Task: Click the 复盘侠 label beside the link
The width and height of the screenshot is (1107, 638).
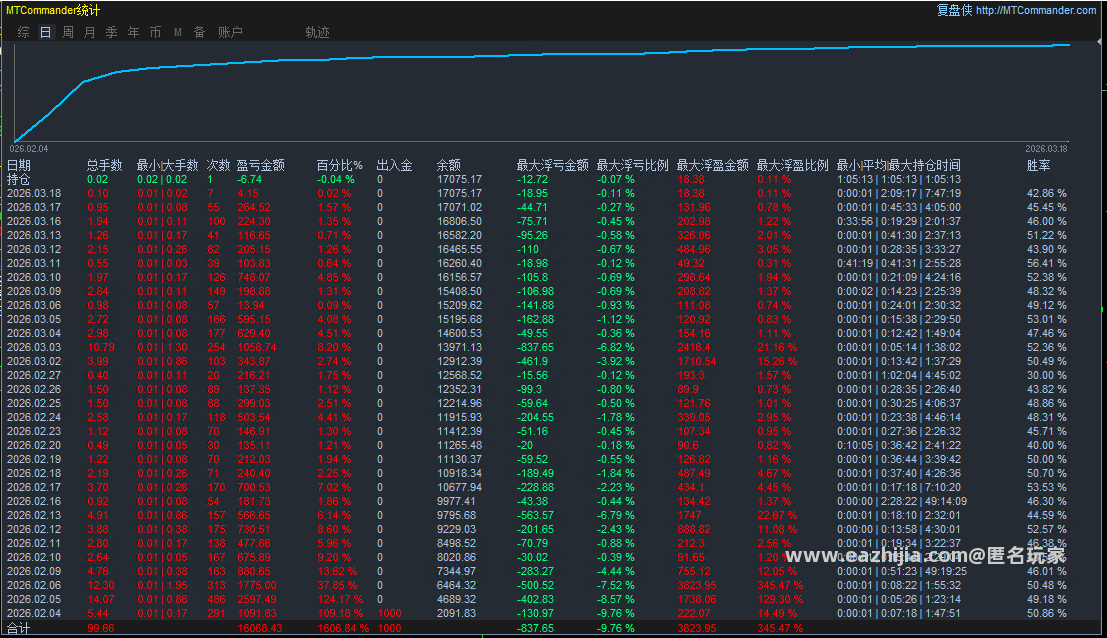Action: [x=954, y=10]
